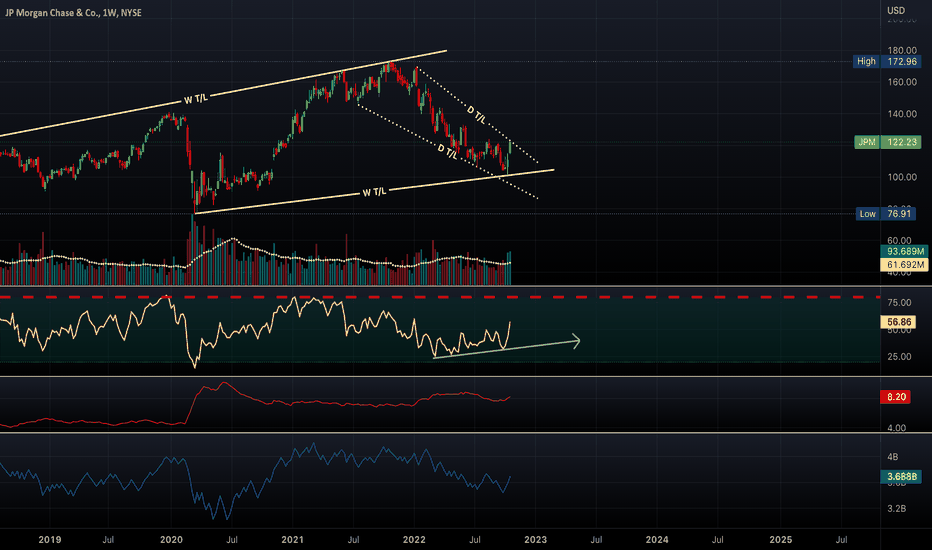Click the 160.00 price axis level
Image resolution: width=932 pixels, height=550 pixels.
click(x=902, y=82)
